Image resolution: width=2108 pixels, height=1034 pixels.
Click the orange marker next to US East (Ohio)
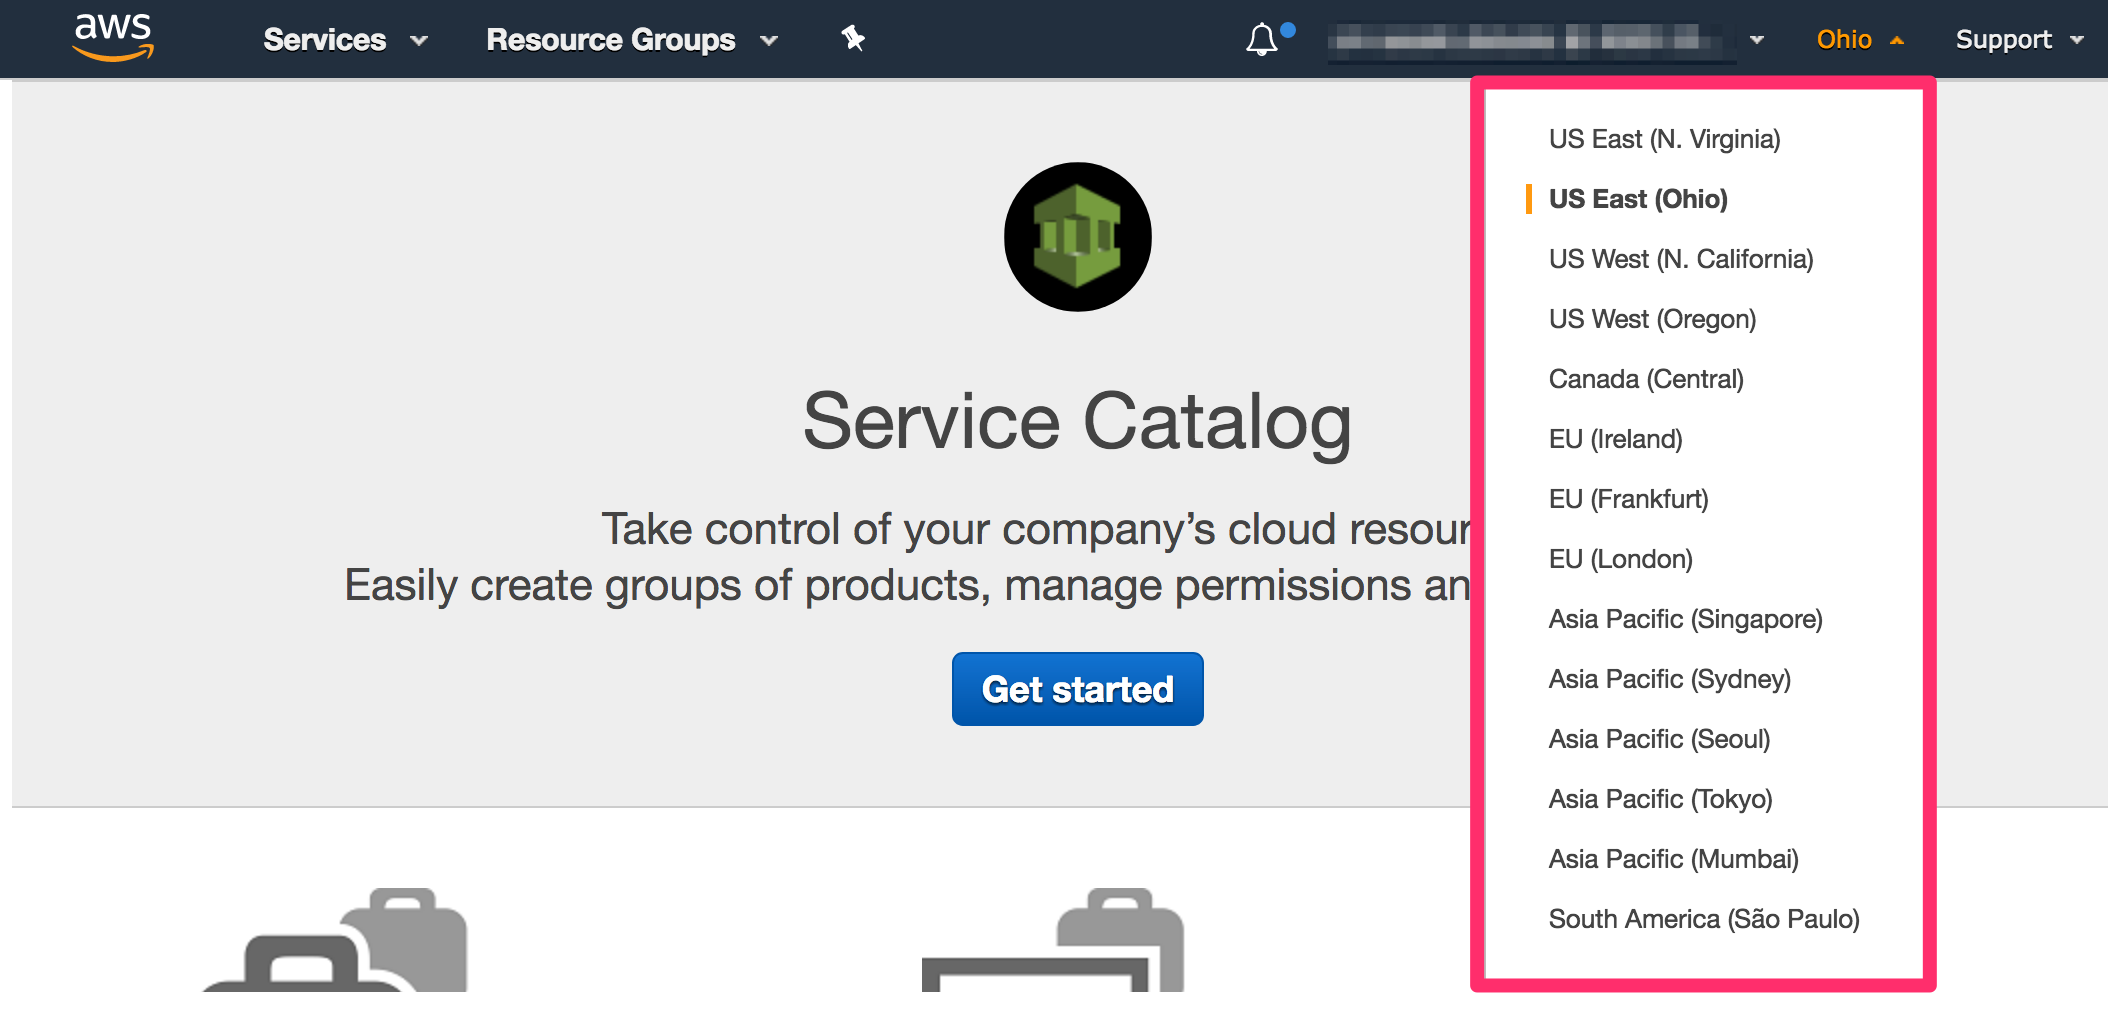tap(1528, 198)
